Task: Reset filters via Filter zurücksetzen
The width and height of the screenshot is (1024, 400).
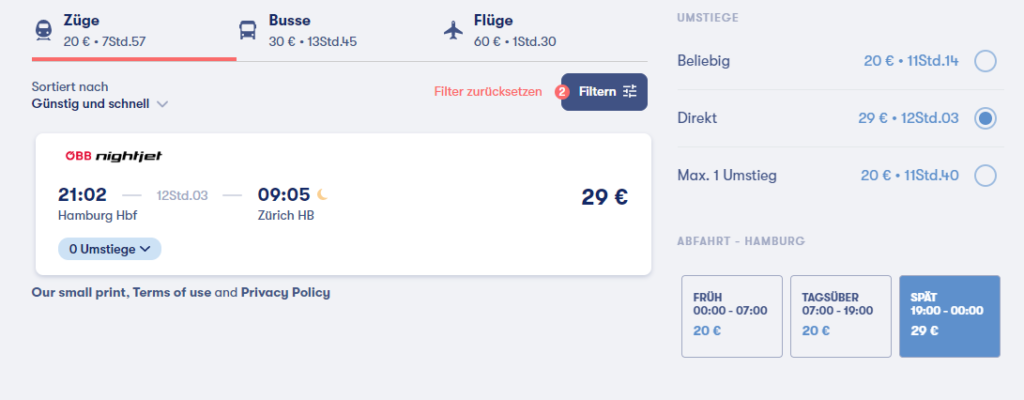Action: [488, 92]
